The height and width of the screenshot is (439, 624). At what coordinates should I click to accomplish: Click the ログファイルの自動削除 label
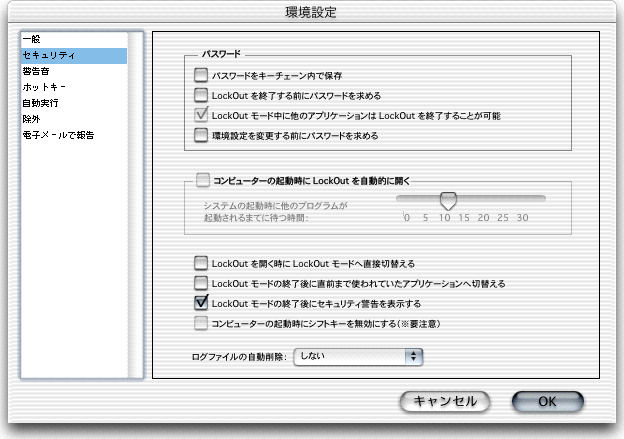point(239,357)
